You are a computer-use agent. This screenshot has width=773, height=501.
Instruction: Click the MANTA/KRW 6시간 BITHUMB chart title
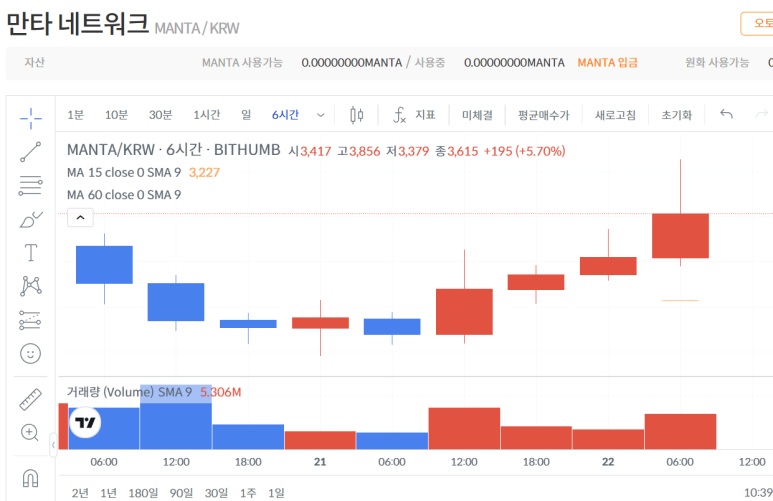pos(174,149)
